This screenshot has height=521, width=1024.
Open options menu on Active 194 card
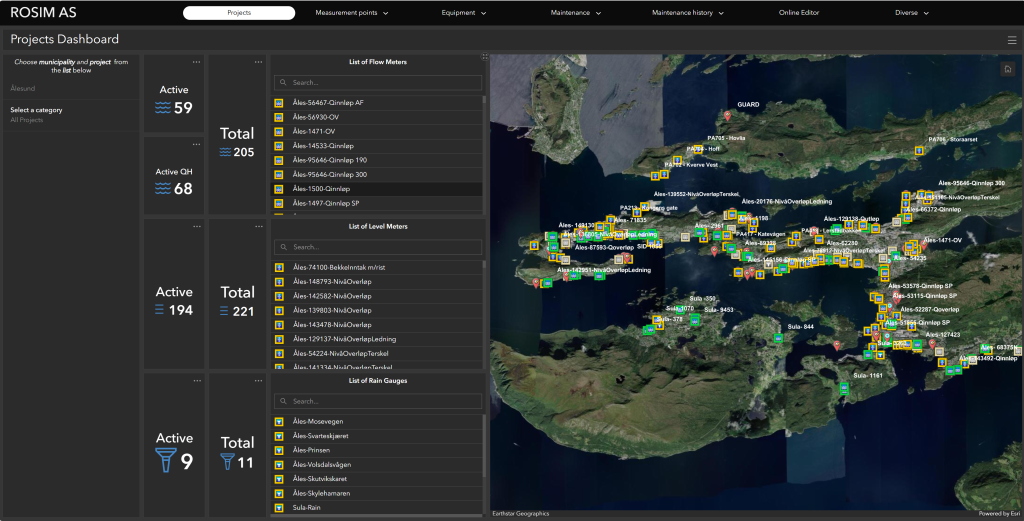pyautogui.click(x=197, y=226)
